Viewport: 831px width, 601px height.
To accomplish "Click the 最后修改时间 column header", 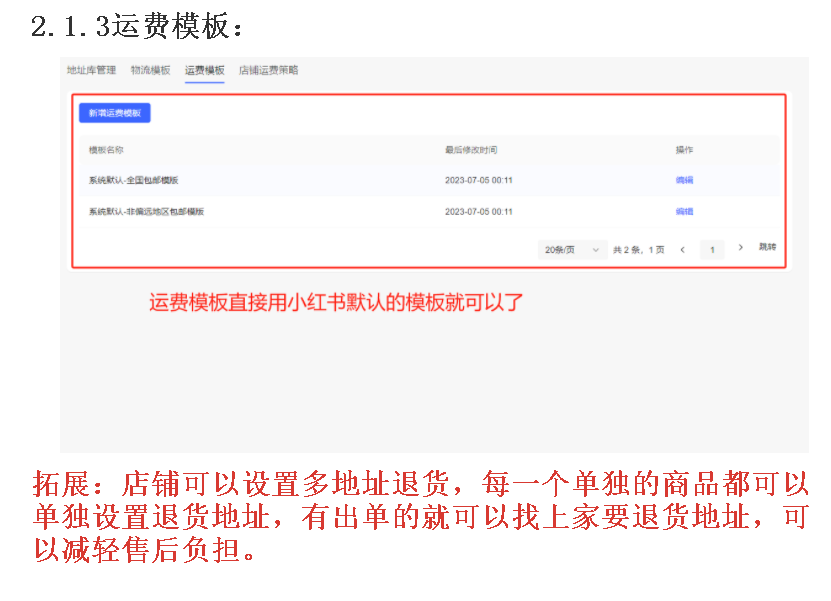I will pos(471,150).
